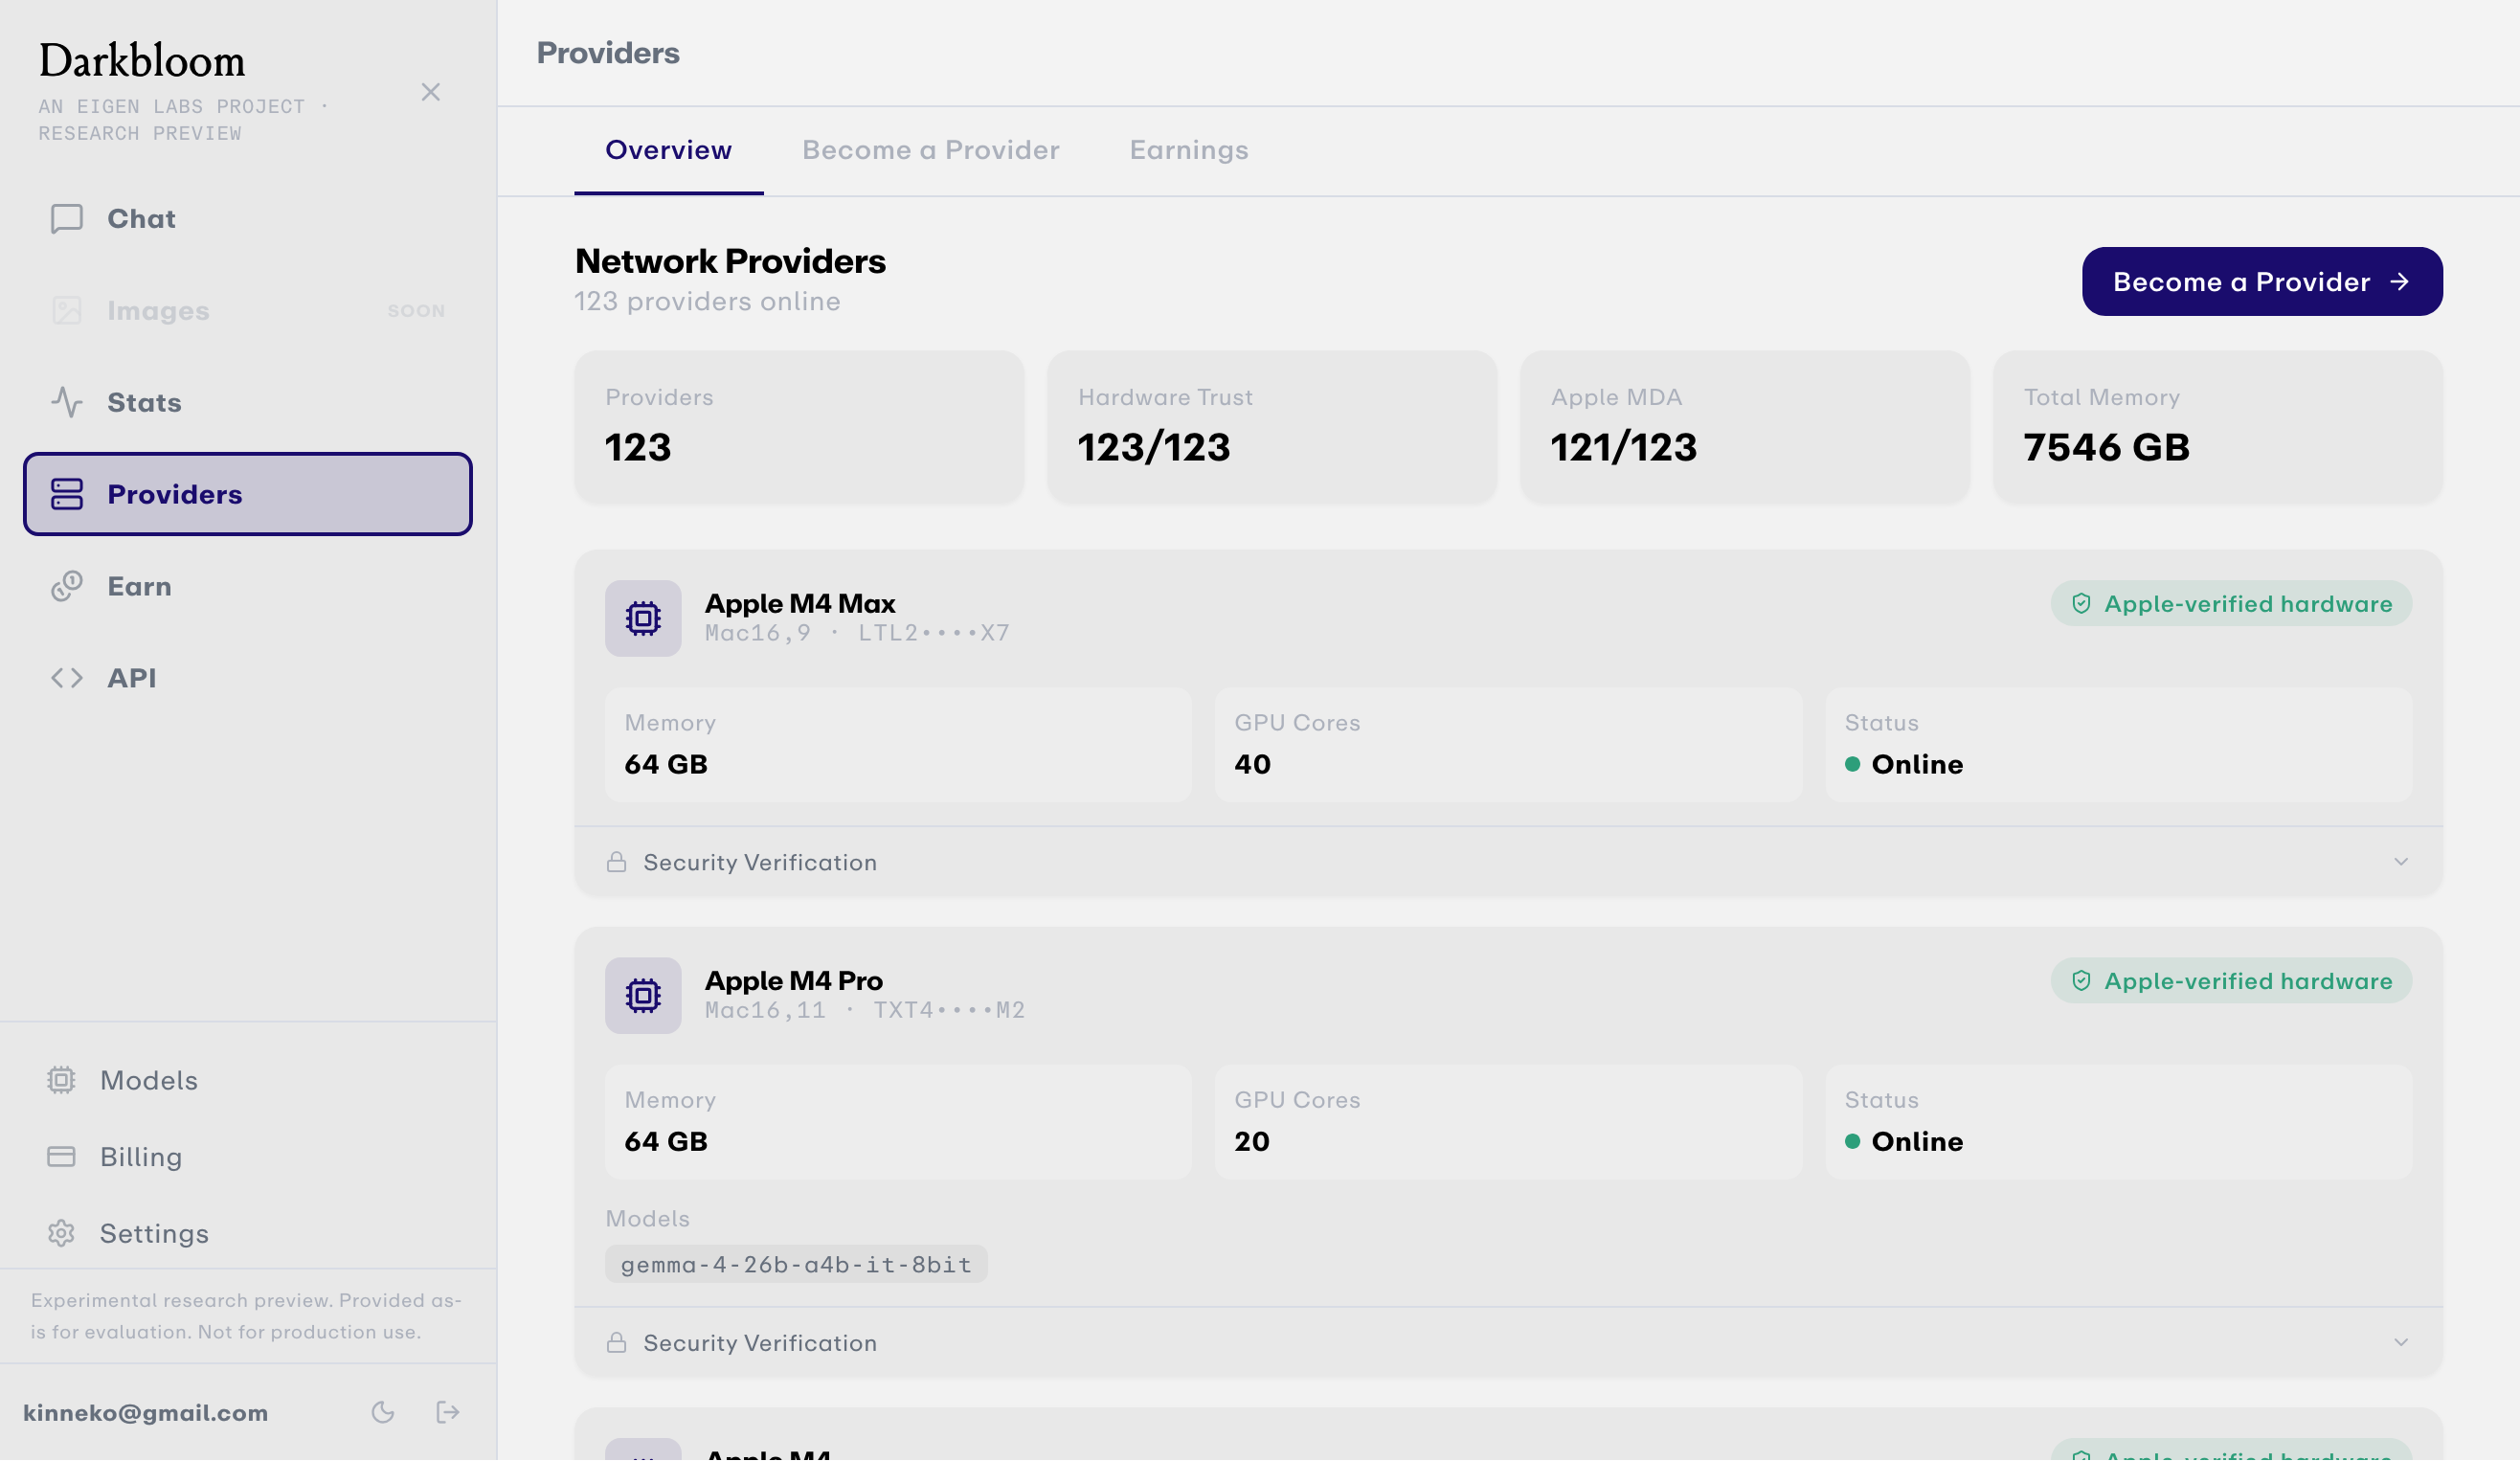The height and width of the screenshot is (1461, 2520).
Task: Switch to the Overview tab
Action: (x=669, y=150)
